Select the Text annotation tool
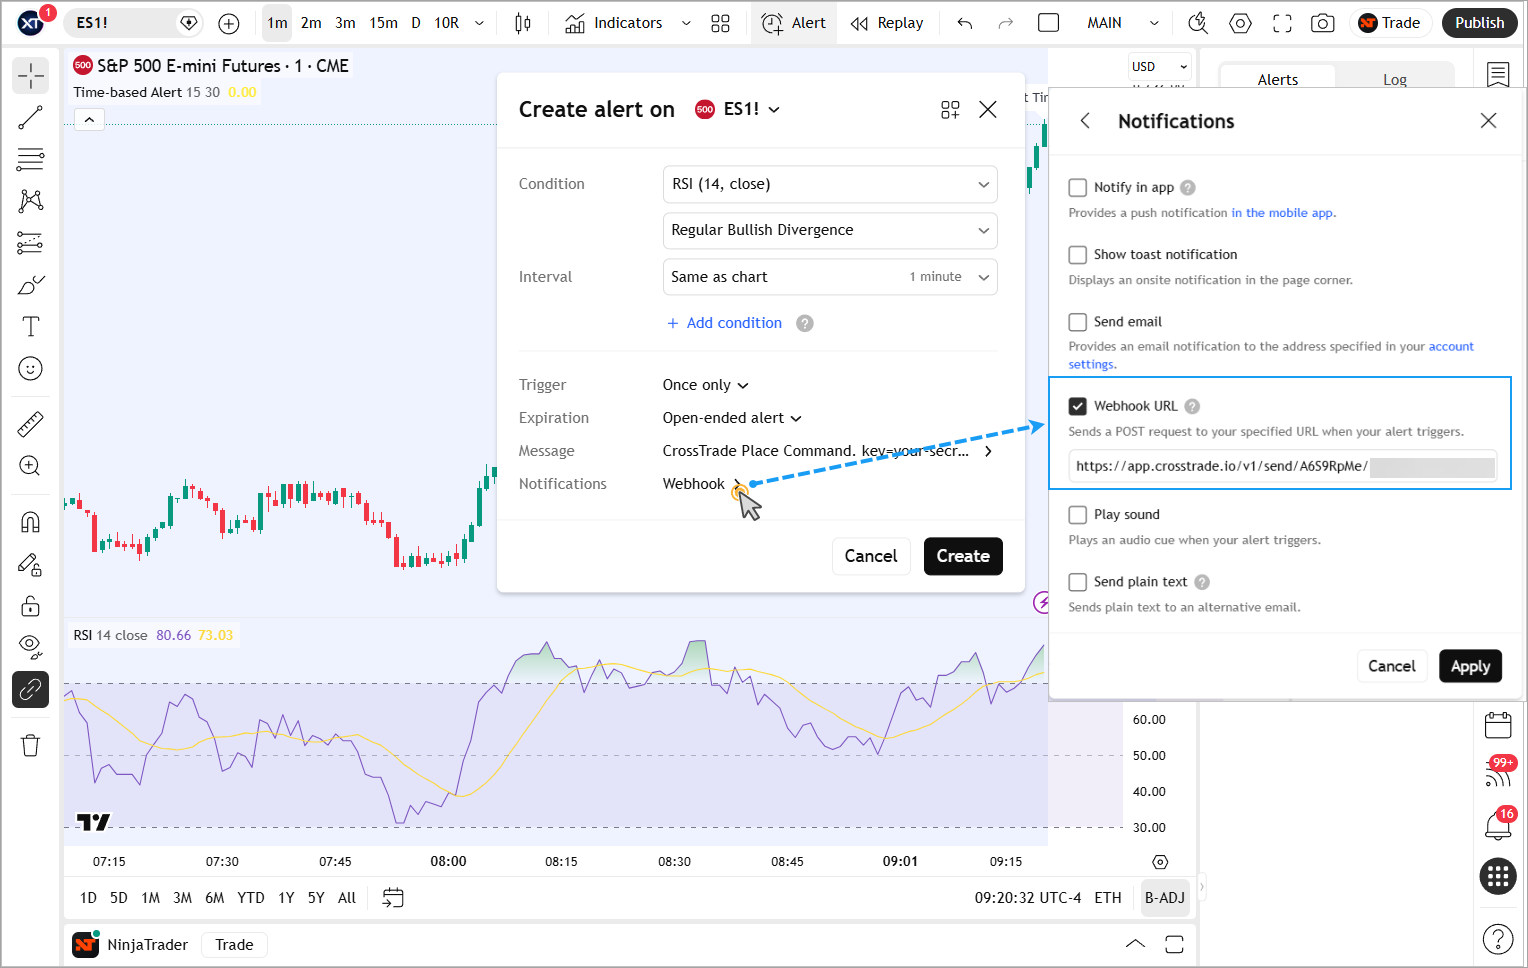 coord(31,327)
